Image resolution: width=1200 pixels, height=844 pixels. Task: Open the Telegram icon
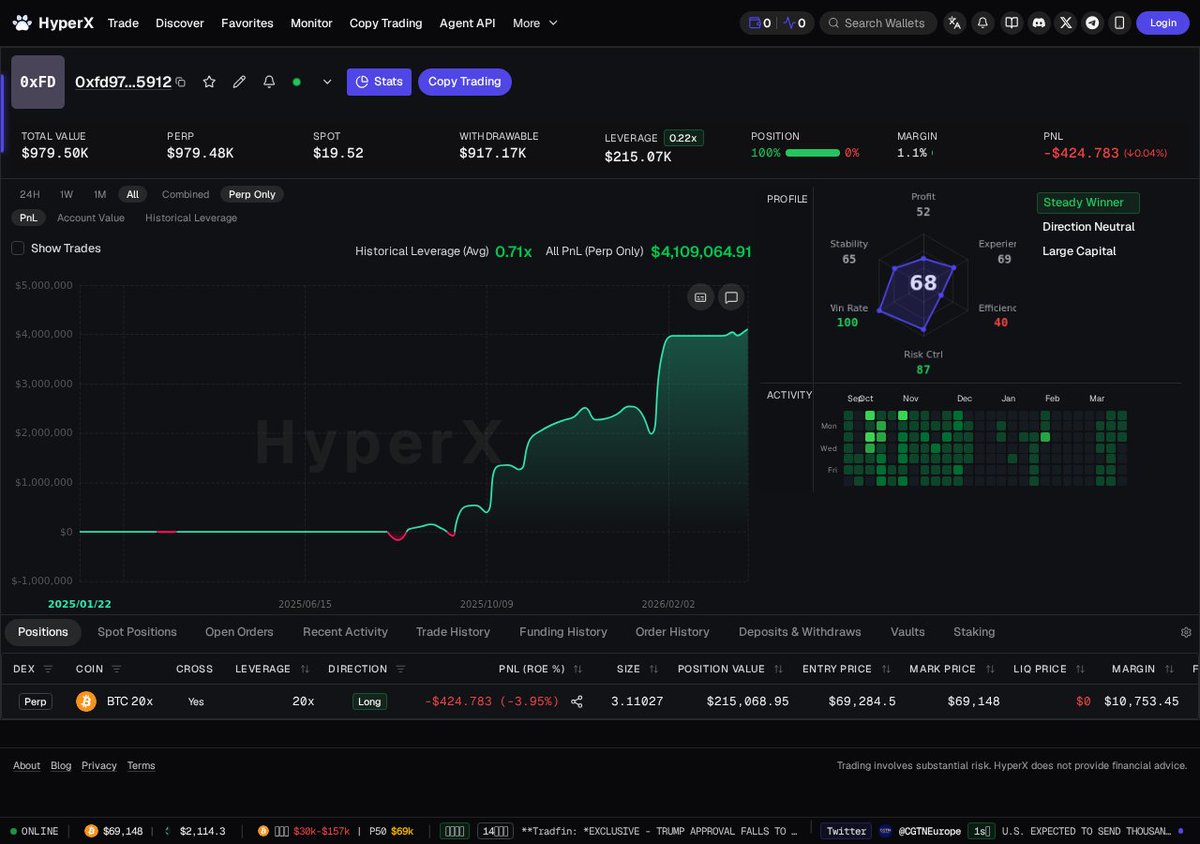tap(1093, 23)
